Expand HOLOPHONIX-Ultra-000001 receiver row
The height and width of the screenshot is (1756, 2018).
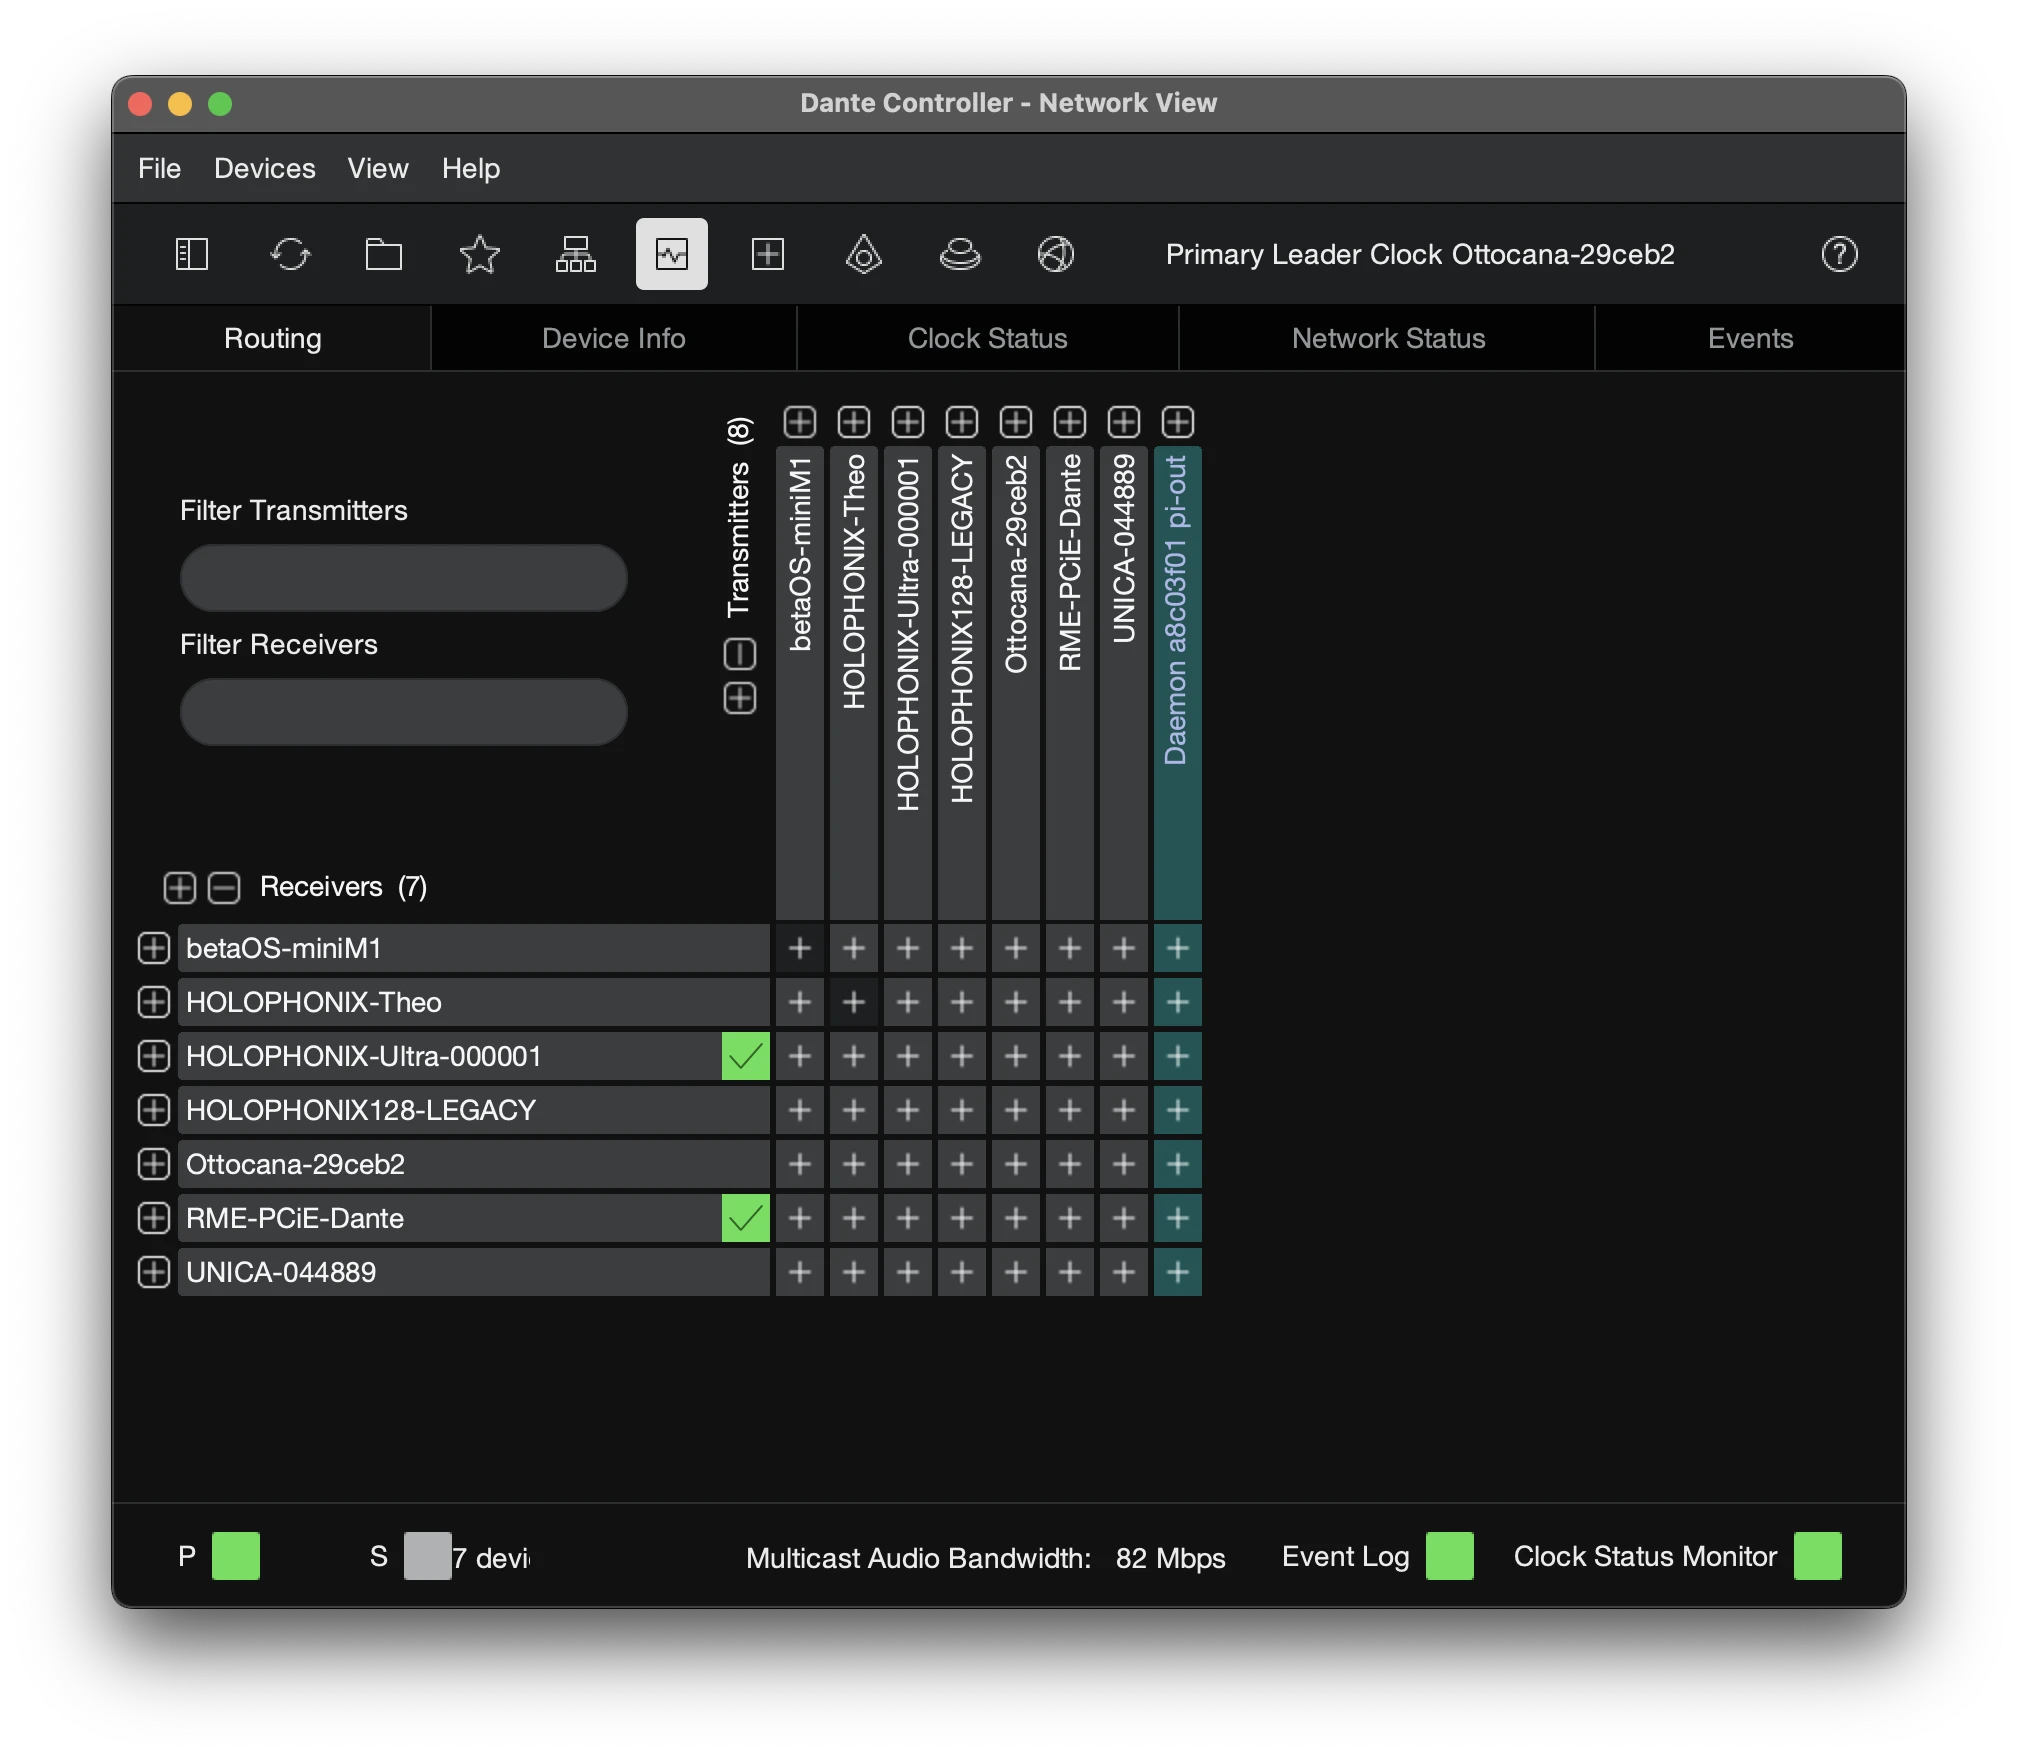(154, 1056)
